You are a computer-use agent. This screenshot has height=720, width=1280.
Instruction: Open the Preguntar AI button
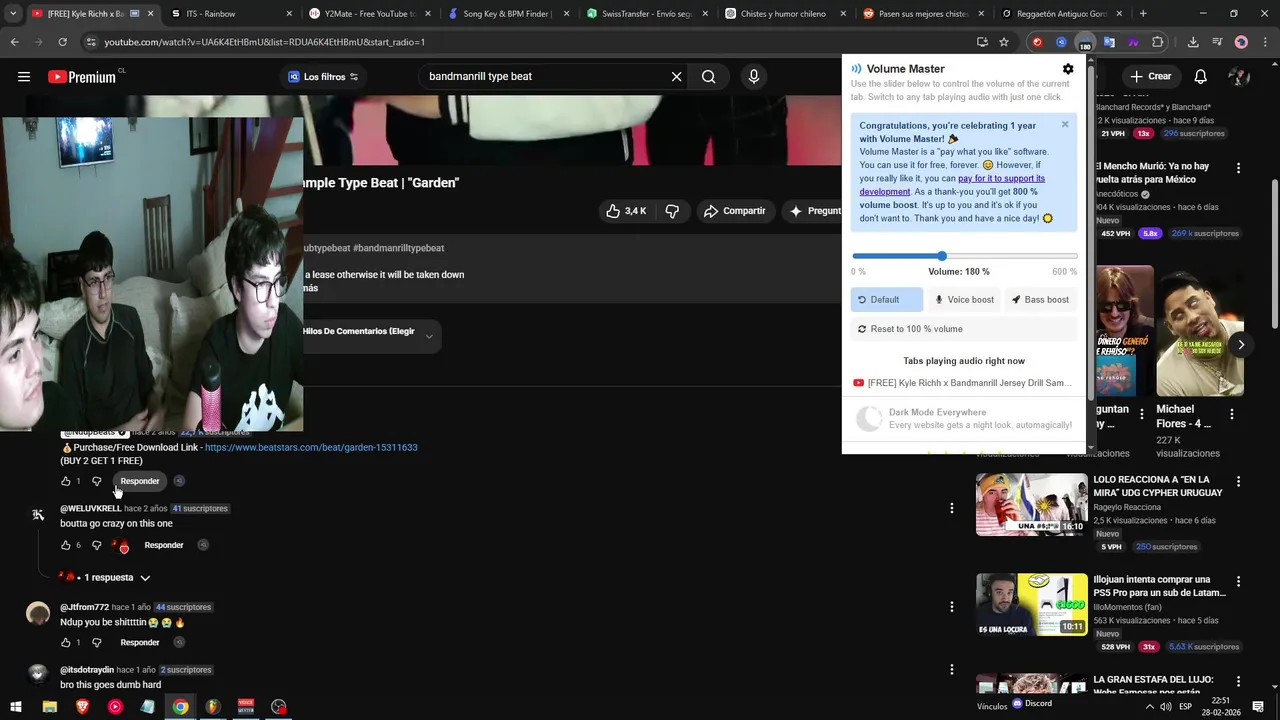(815, 211)
